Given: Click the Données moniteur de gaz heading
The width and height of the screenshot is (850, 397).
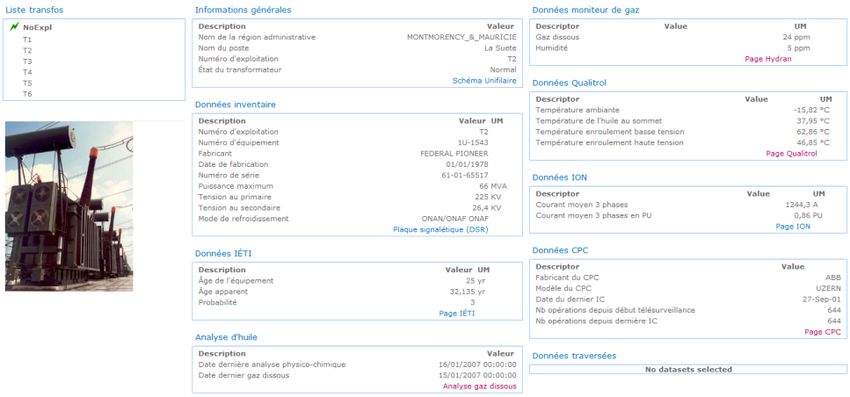Looking at the screenshot, I should pyautogui.click(x=586, y=10).
